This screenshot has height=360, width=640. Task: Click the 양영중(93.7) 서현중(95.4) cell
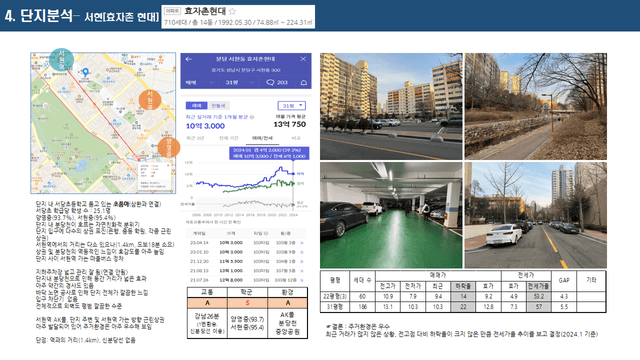tap(247, 323)
